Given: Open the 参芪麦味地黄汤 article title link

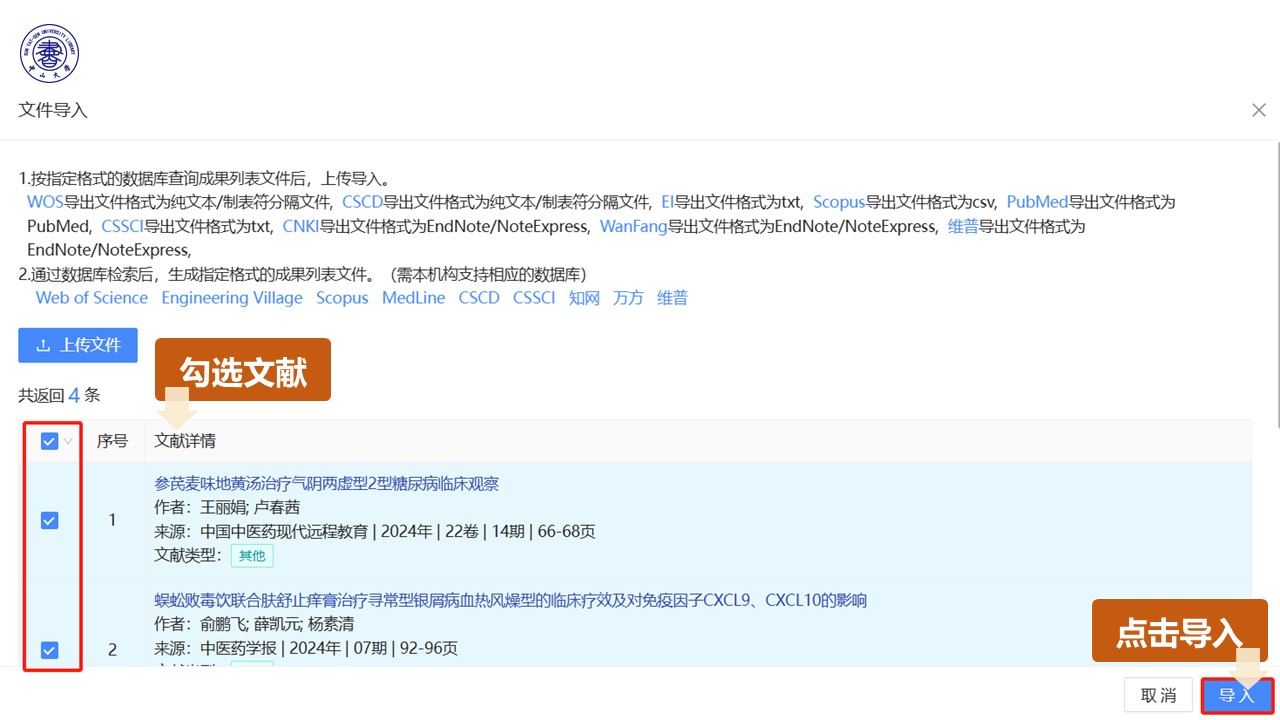Looking at the screenshot, I should pyautogui.click(x=327, y=484).
